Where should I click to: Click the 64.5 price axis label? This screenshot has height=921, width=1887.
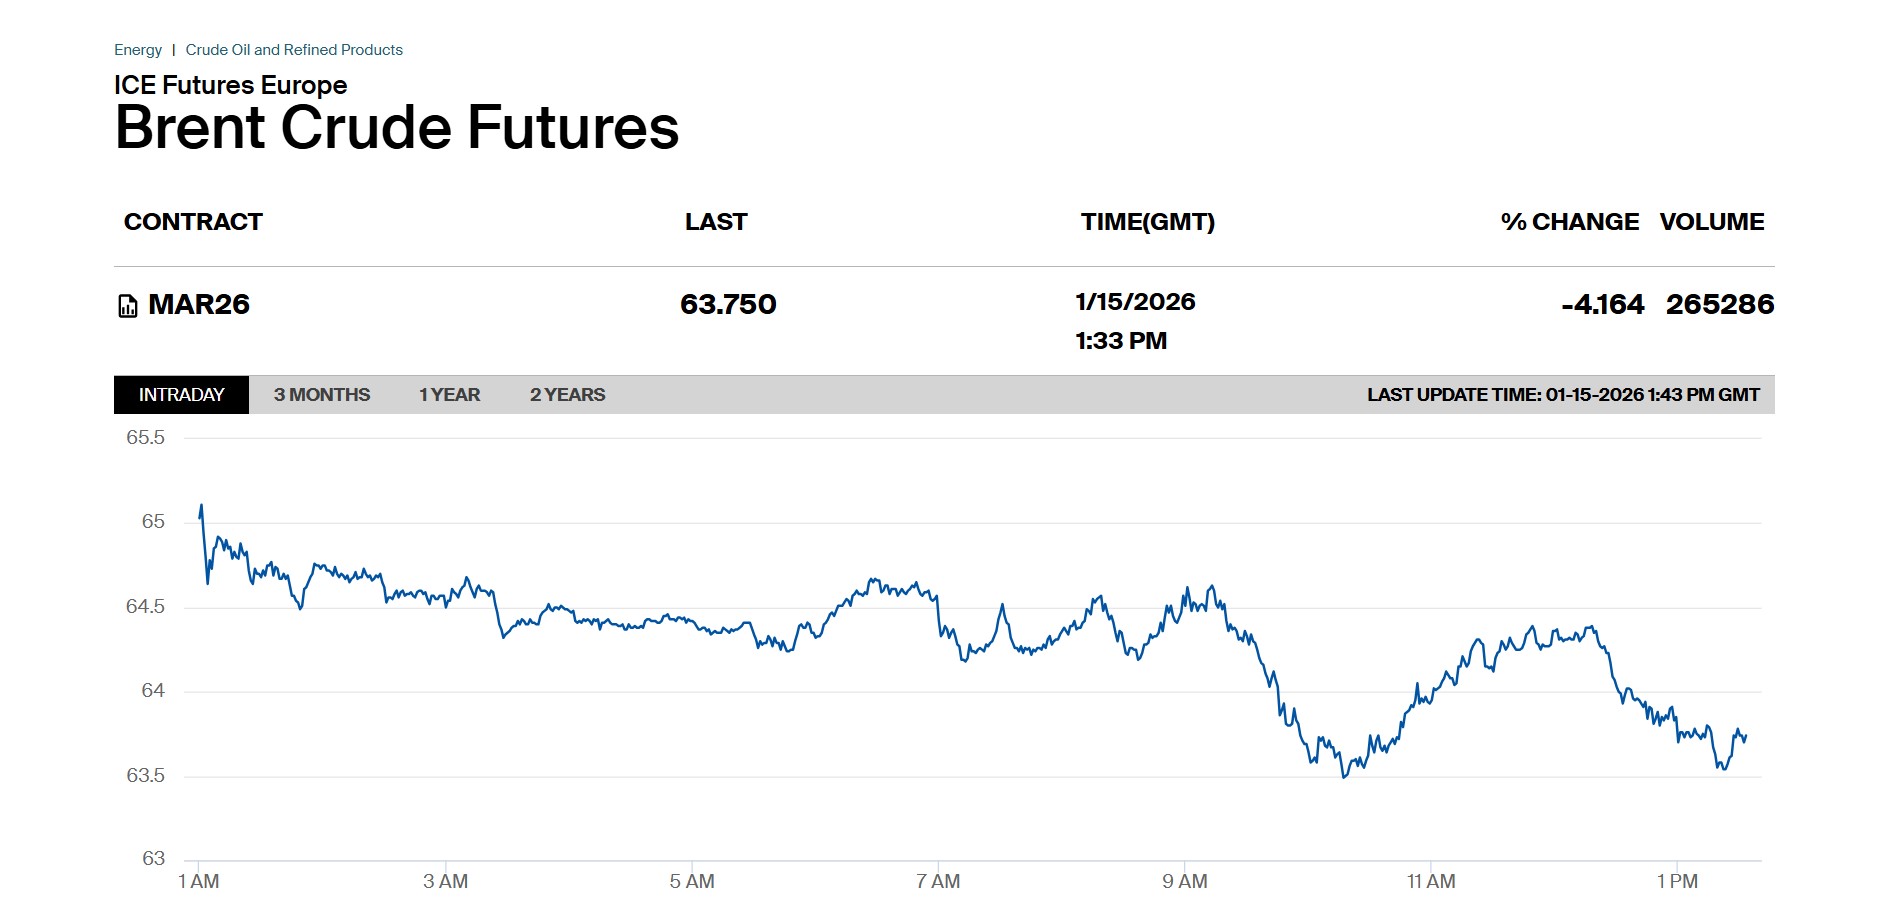click(145, 607)
